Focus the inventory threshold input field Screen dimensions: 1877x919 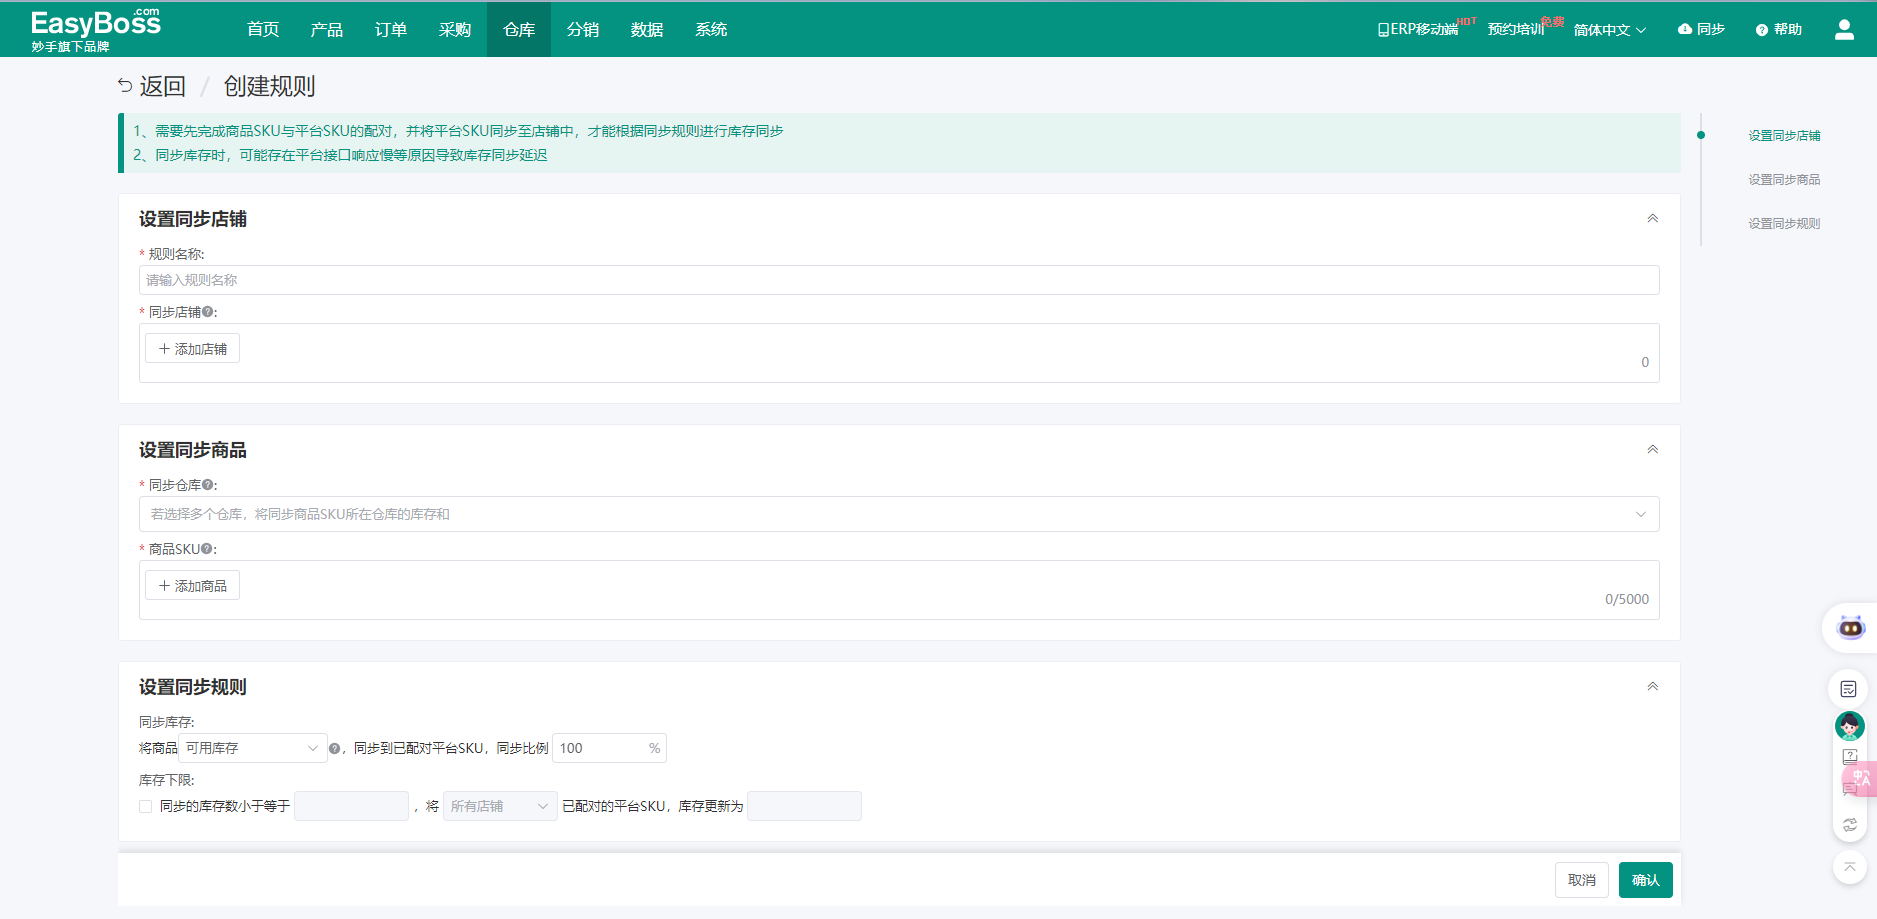click(352, 806)
